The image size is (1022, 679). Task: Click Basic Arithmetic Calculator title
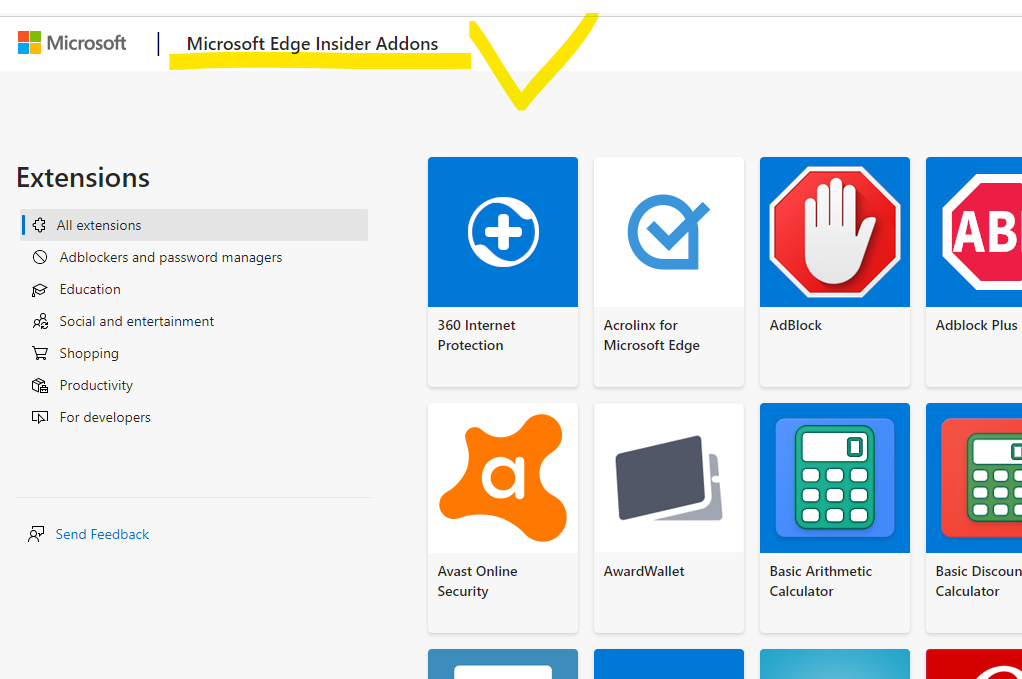[821, 581]
